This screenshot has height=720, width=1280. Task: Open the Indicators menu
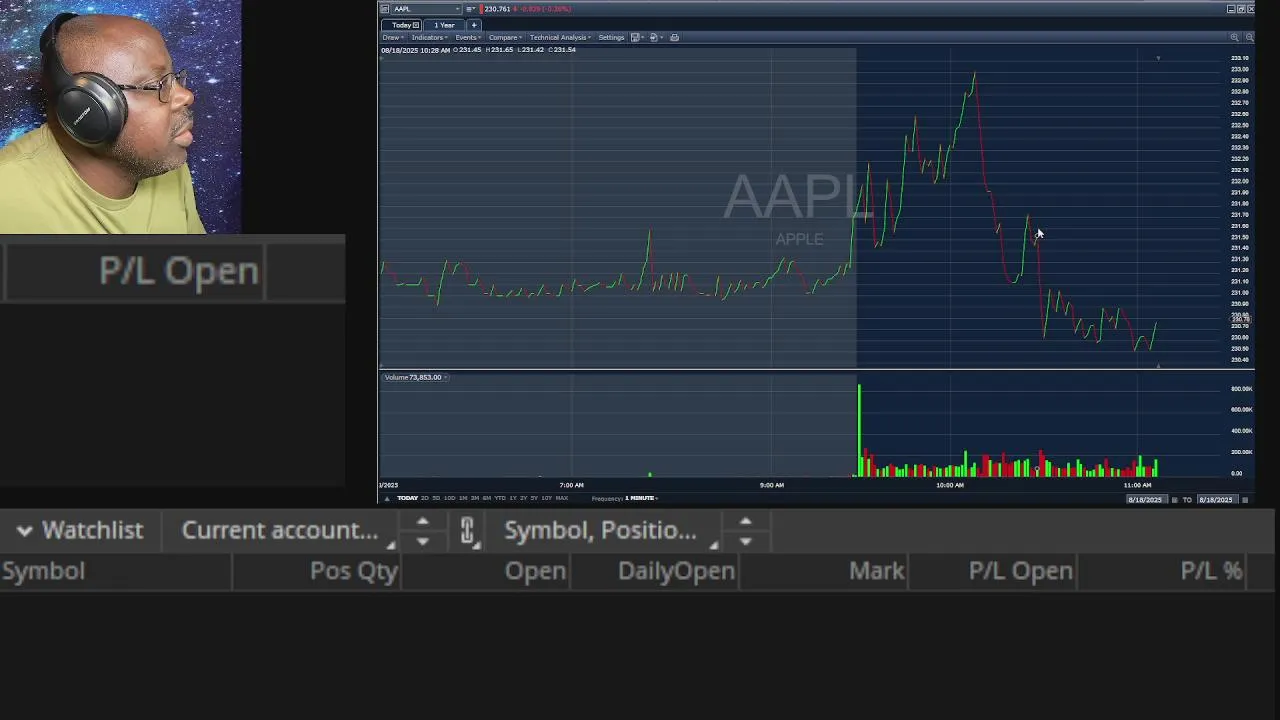coord(430,37)
